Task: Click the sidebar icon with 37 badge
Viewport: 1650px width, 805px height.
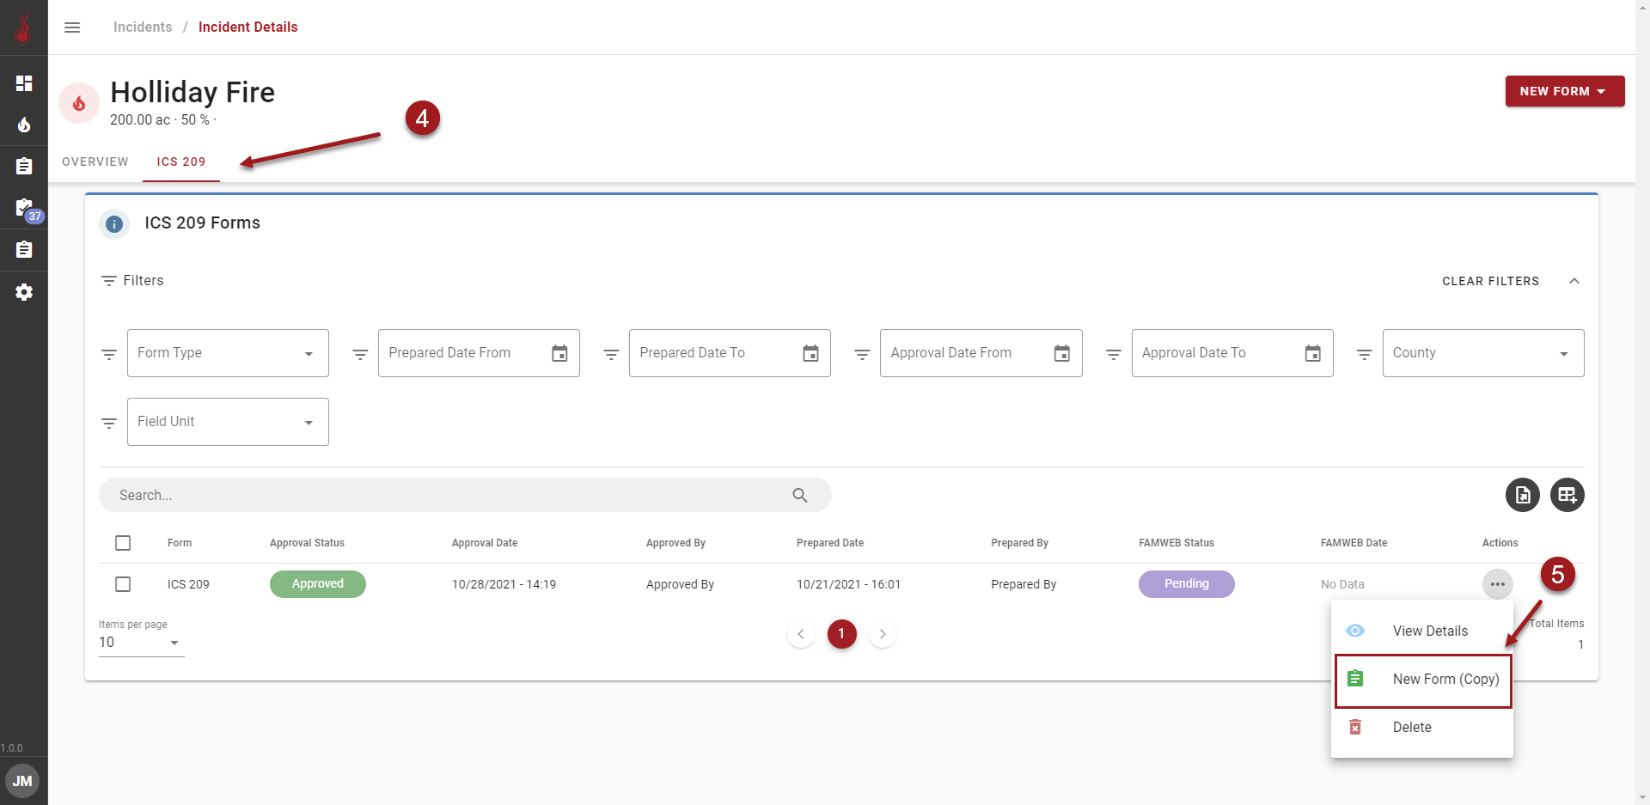Action: pos(25,208)
